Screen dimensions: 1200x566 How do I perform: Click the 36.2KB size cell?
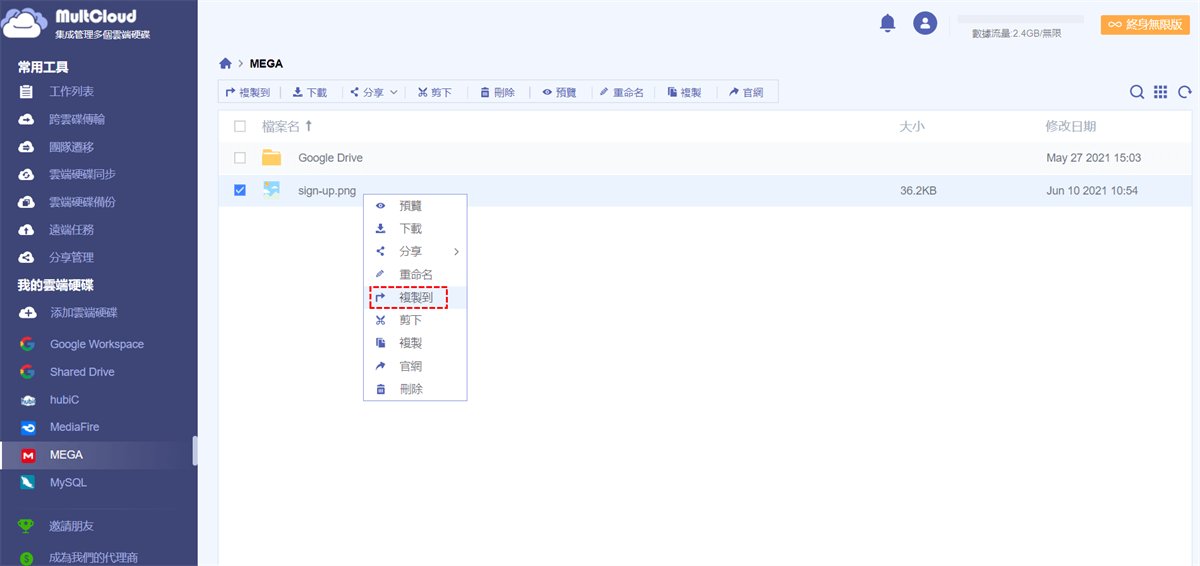(x=918, y=190)
